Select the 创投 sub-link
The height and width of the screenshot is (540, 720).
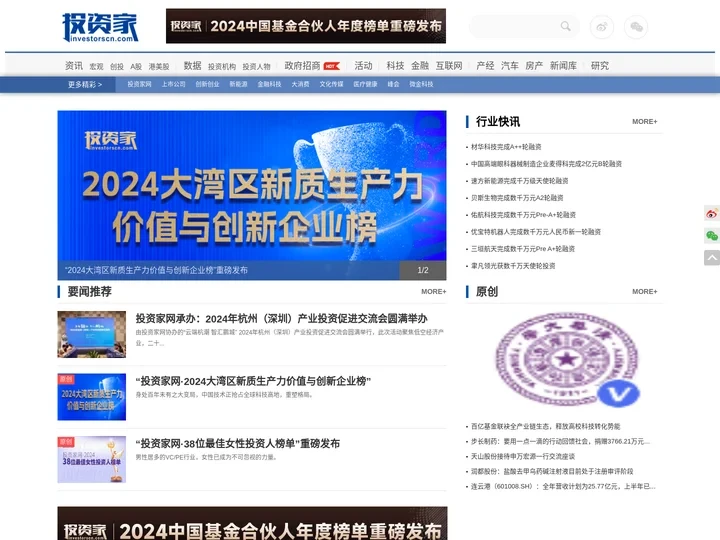[x=117, y=67]
